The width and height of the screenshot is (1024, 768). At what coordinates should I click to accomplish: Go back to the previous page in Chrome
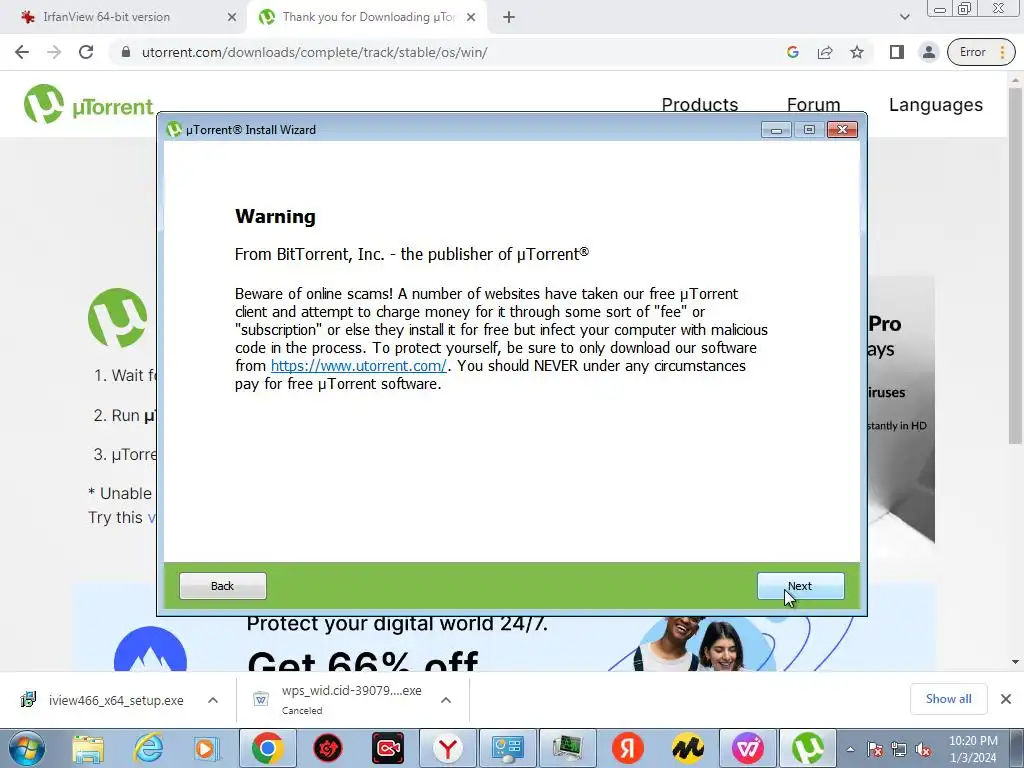pyautogui.click(x=22, y=52)
